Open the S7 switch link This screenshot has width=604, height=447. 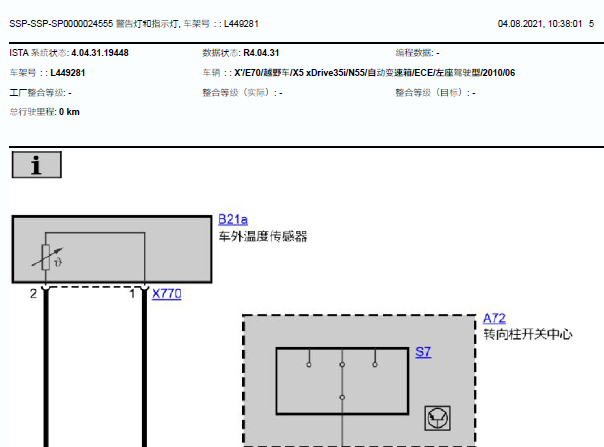tap(423, 352)
